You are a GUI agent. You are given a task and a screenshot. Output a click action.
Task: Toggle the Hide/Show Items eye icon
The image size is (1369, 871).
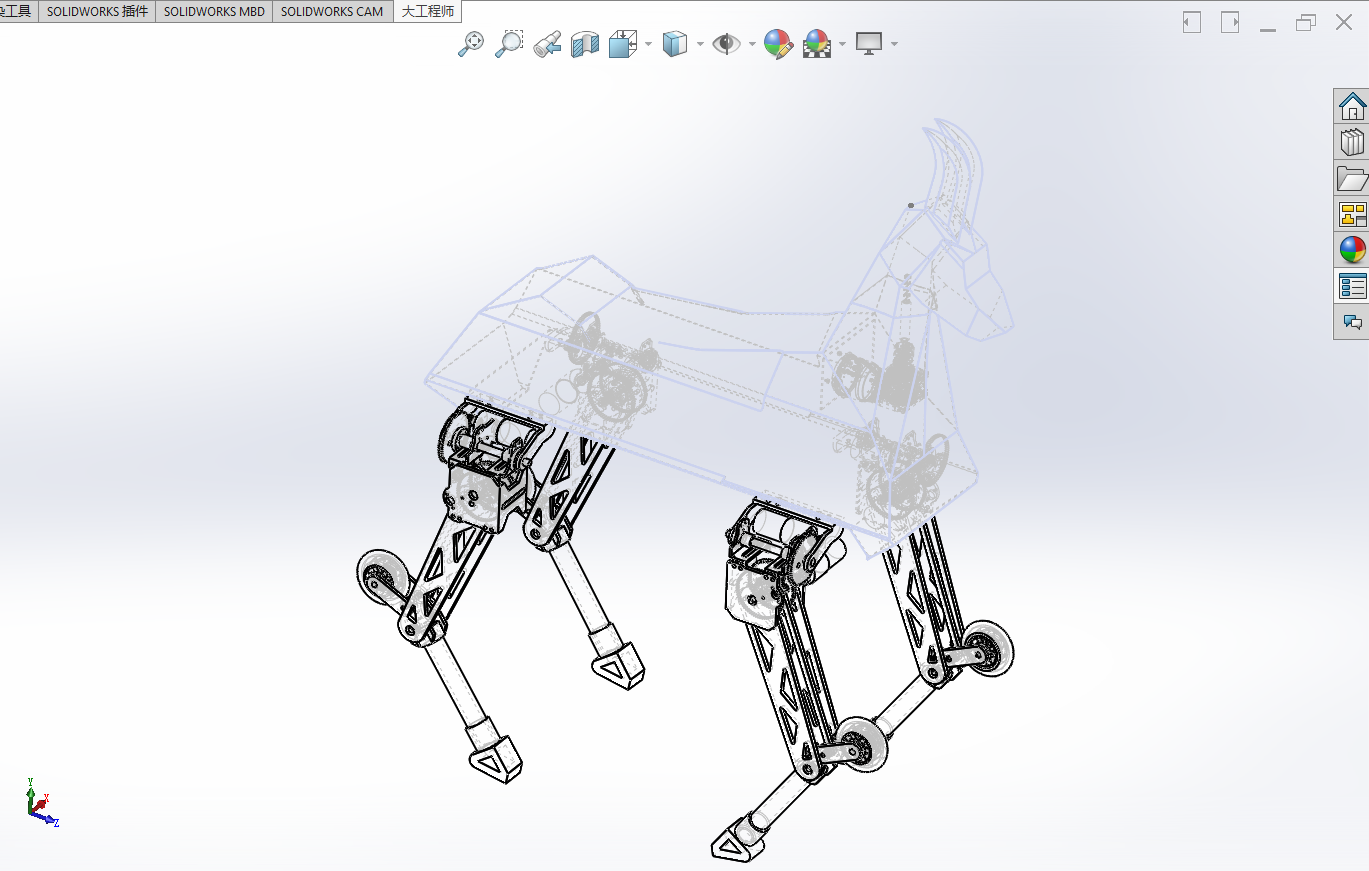pyautogui.click(x=726, y=43)
